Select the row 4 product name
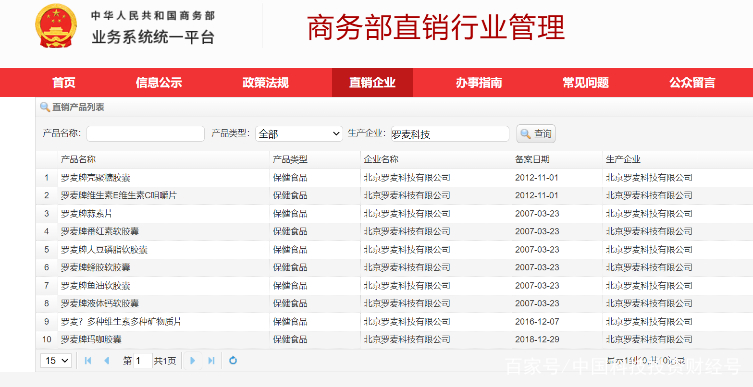The image size is (753, 387). 100,231
